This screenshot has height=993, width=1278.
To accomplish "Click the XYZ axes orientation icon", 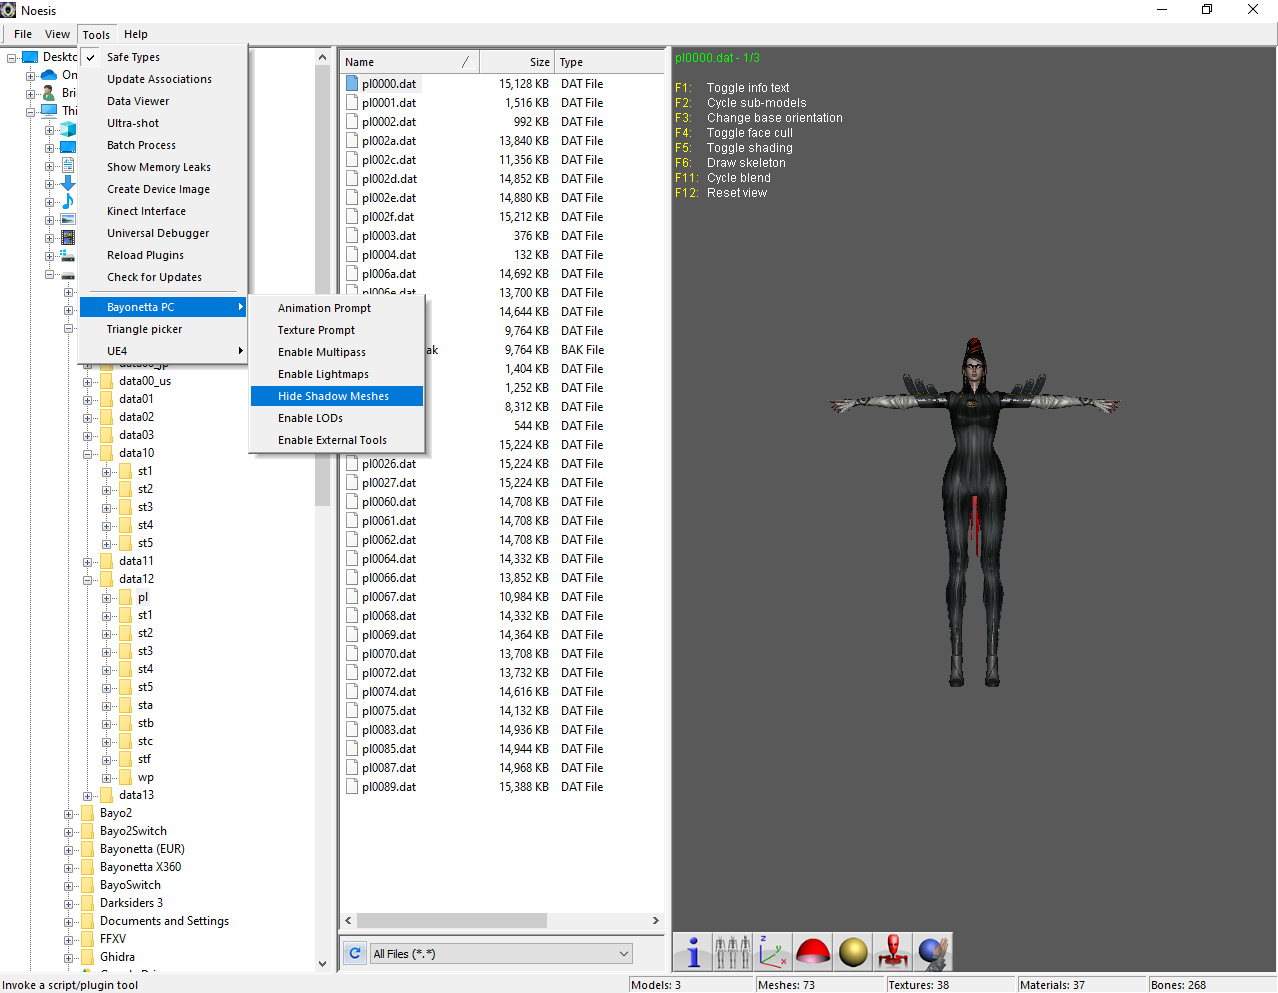I will point(772,952).
